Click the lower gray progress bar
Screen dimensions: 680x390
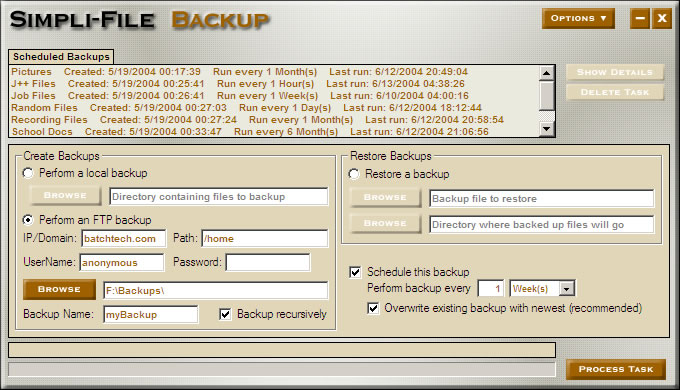tap(282, 370)
